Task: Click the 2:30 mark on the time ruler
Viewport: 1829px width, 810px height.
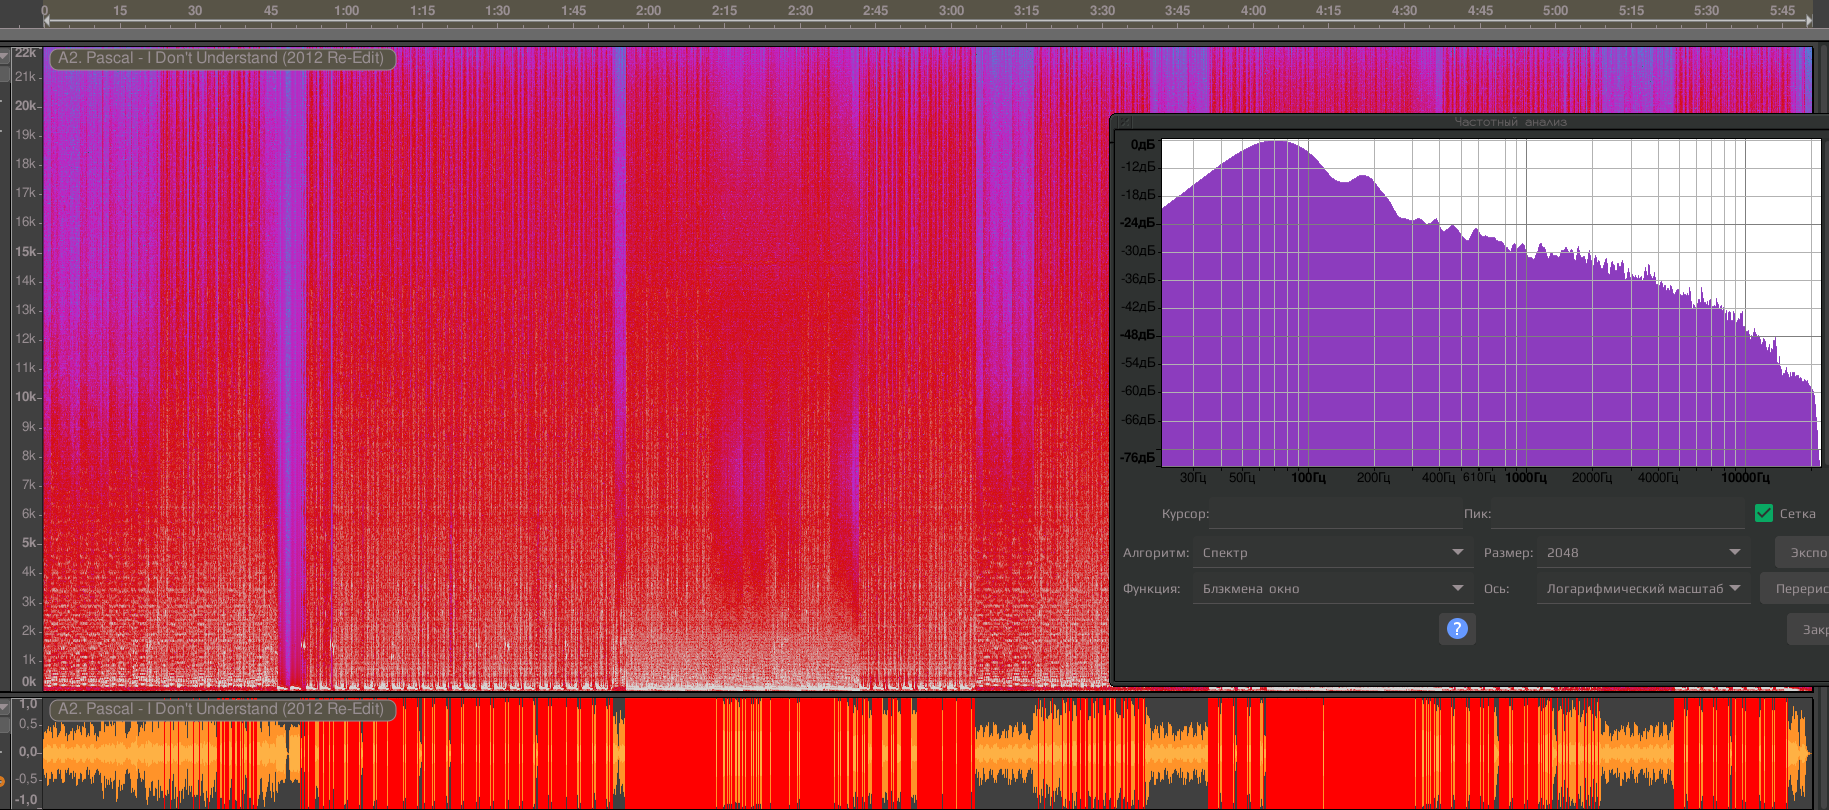Action: point(800,10)
